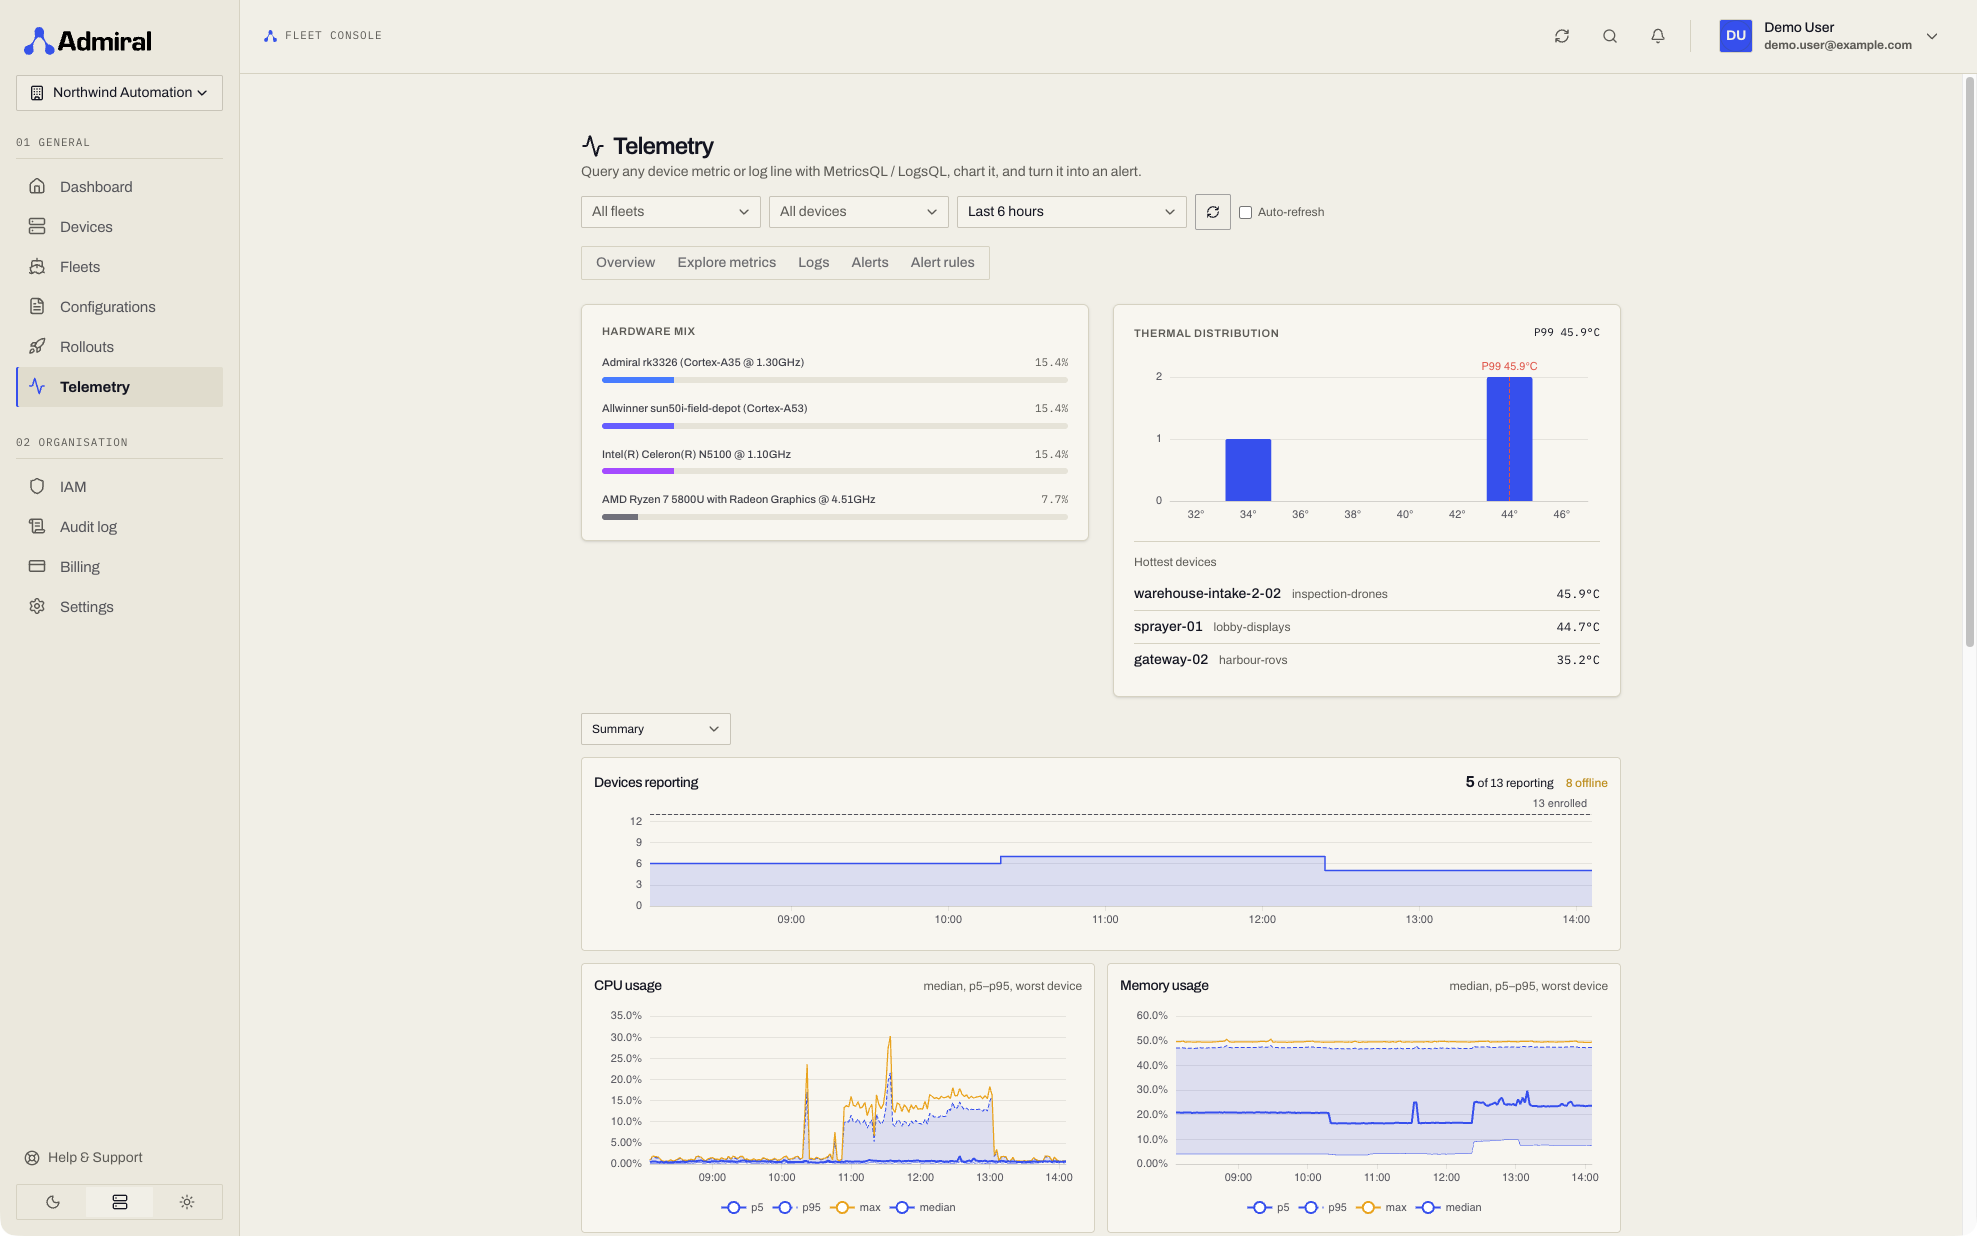Click the AMD Ryzen 7 5800U bar
The height and width of the screenshot is (1236, 1977).
click(x=835, y=517)
